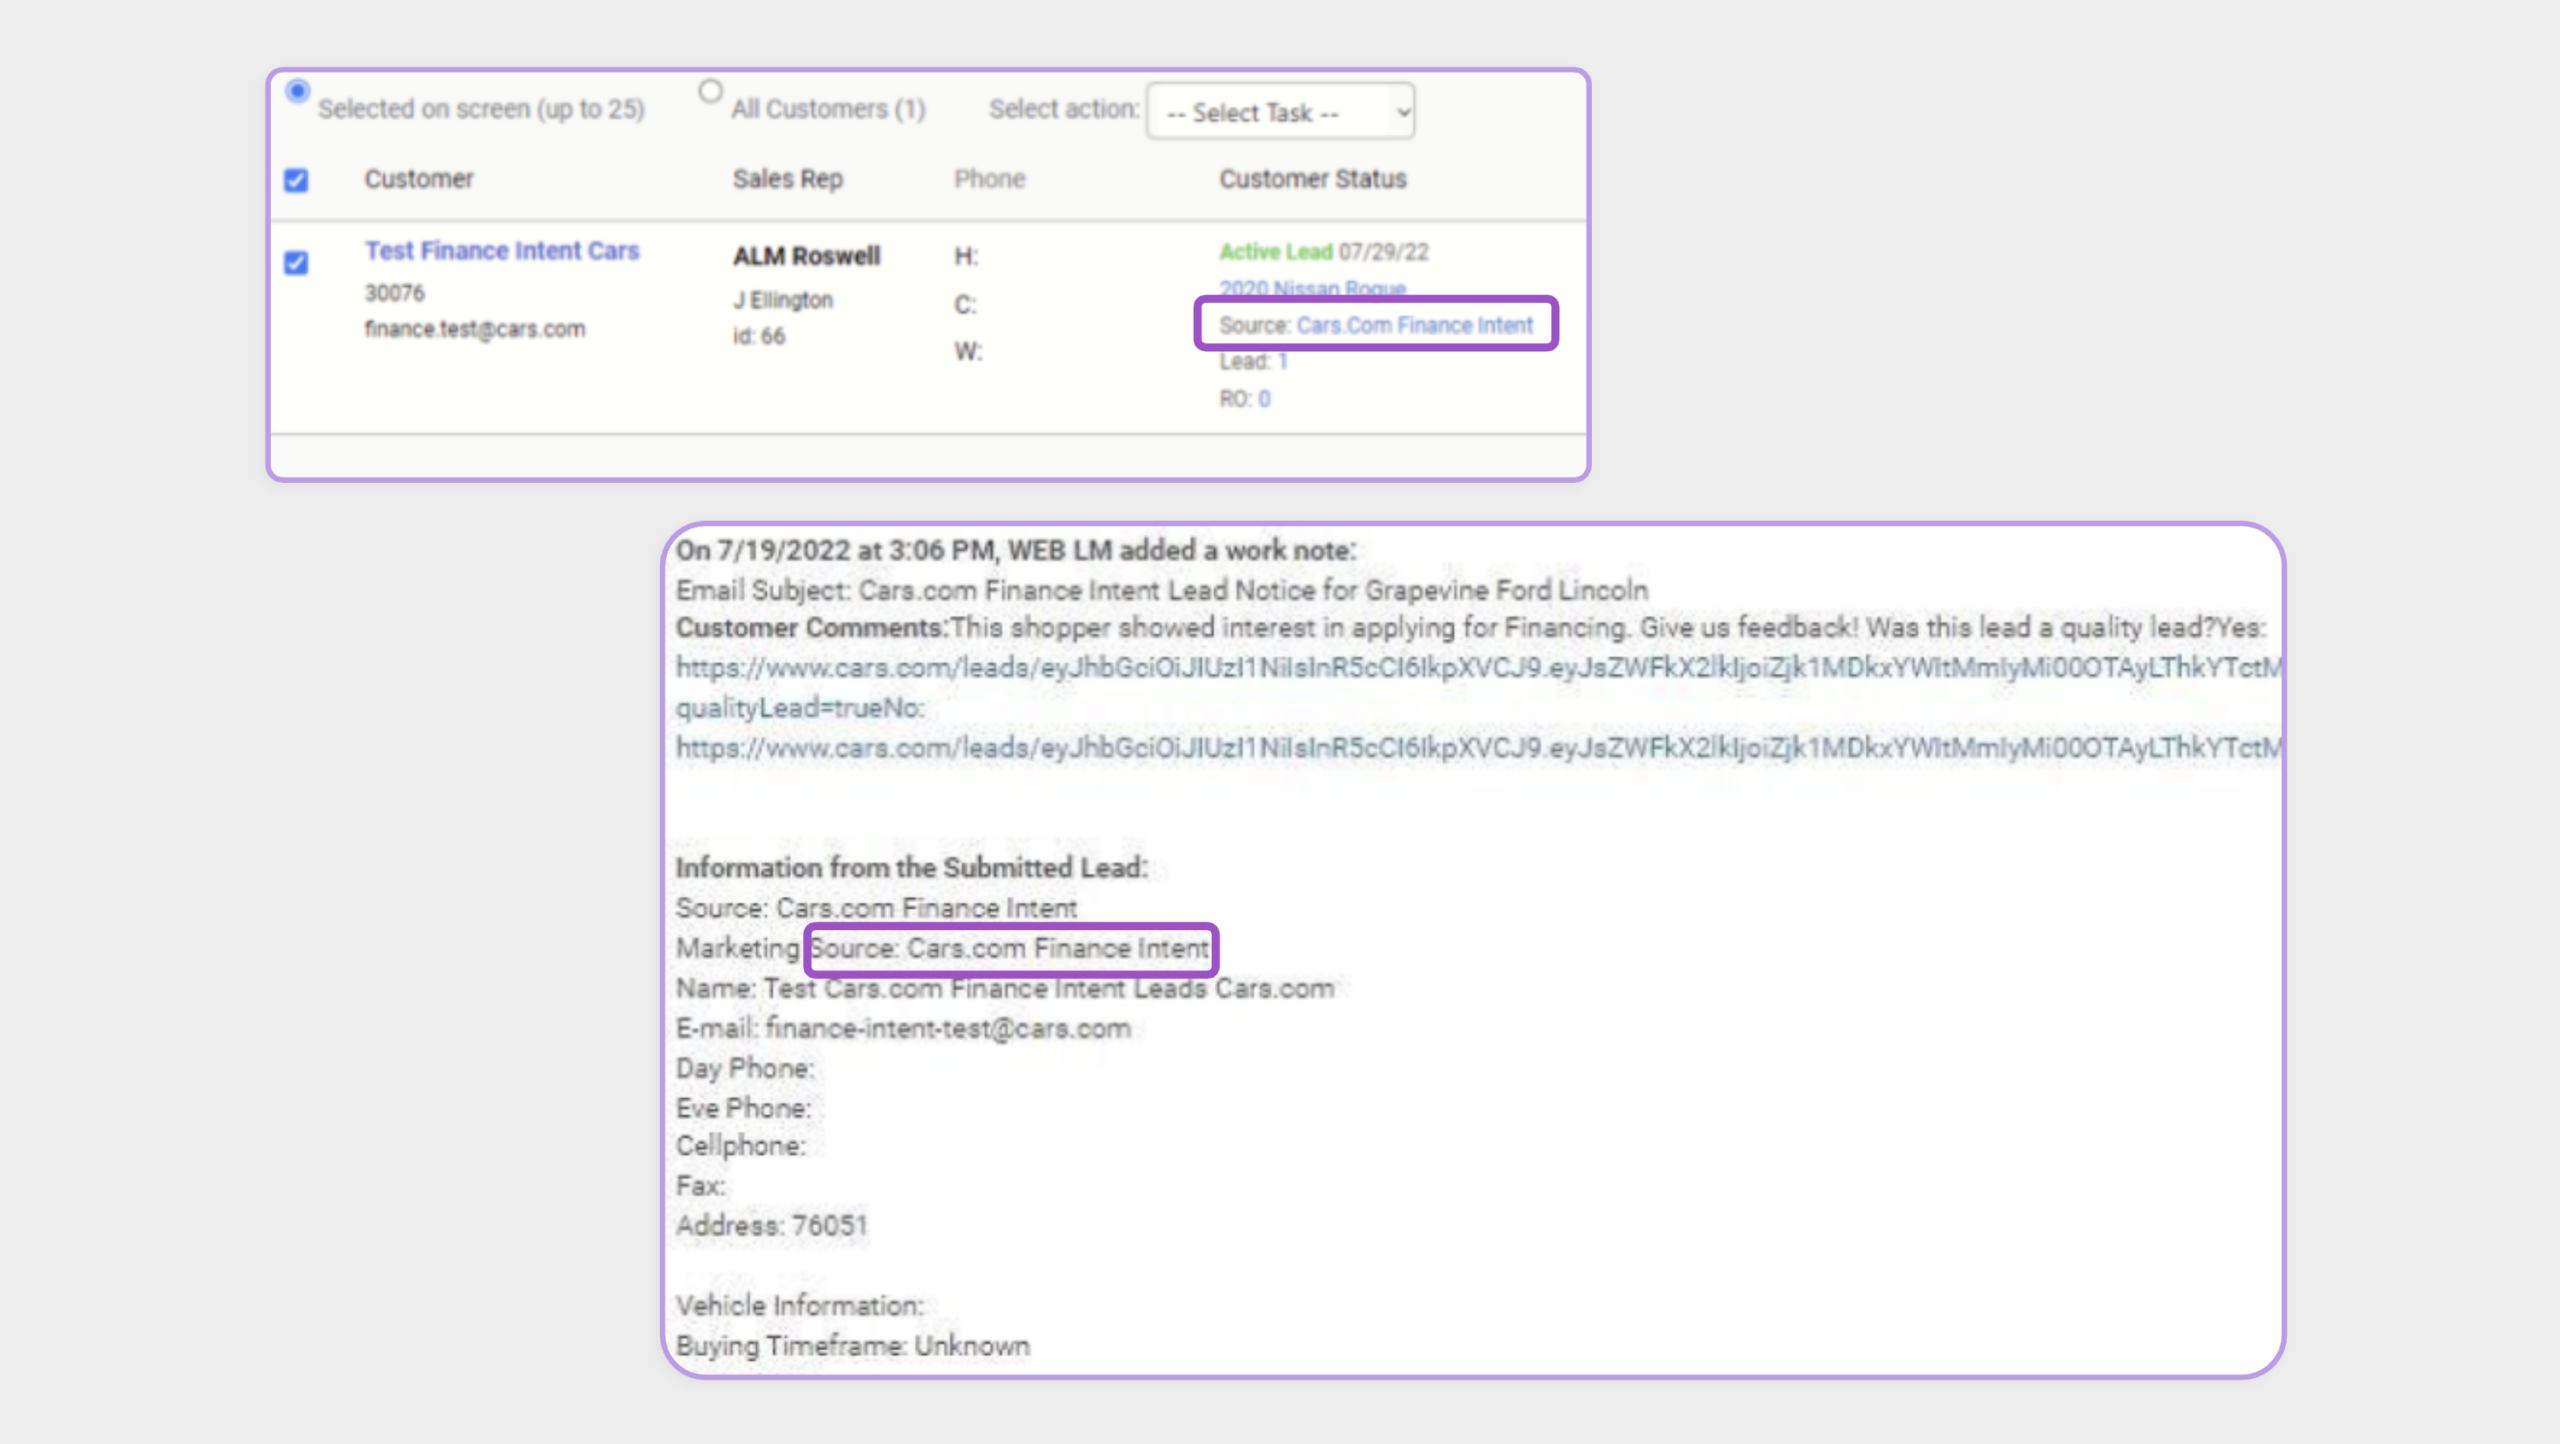Click the 'E-mail: finance-intent-test@cars.com' line
Screen dimensions: 2560x1444
point(903,1028)
